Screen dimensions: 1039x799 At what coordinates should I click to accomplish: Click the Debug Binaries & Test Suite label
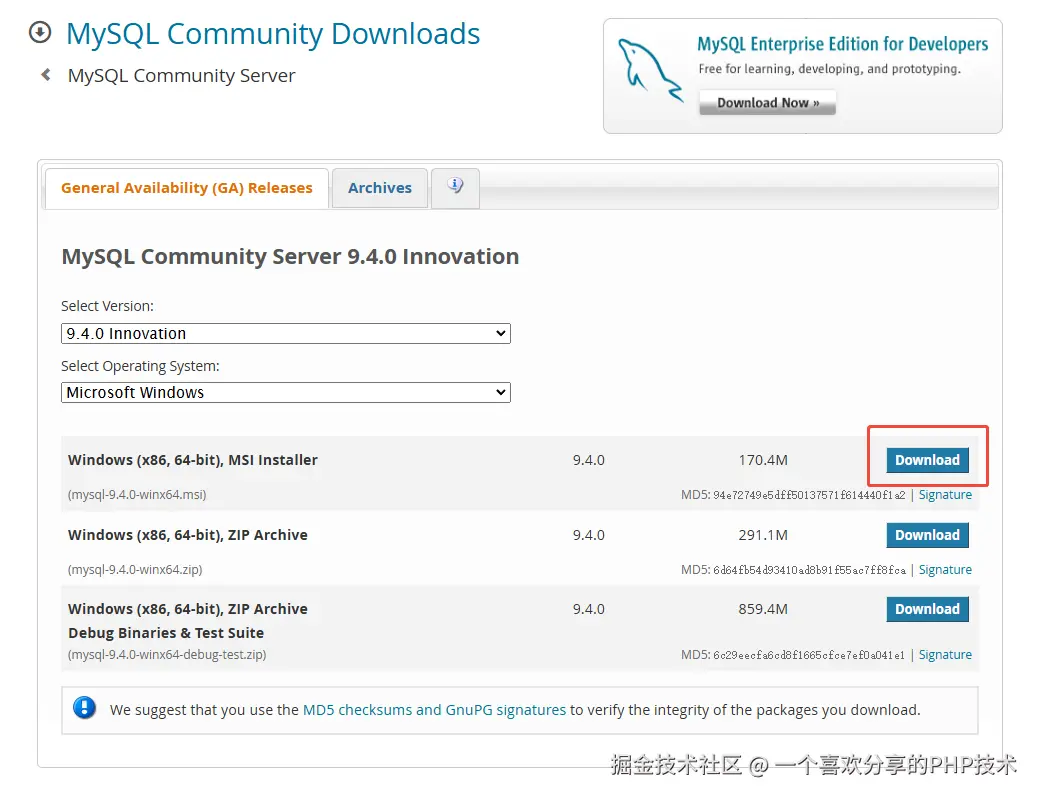click(x=166, y=633)
